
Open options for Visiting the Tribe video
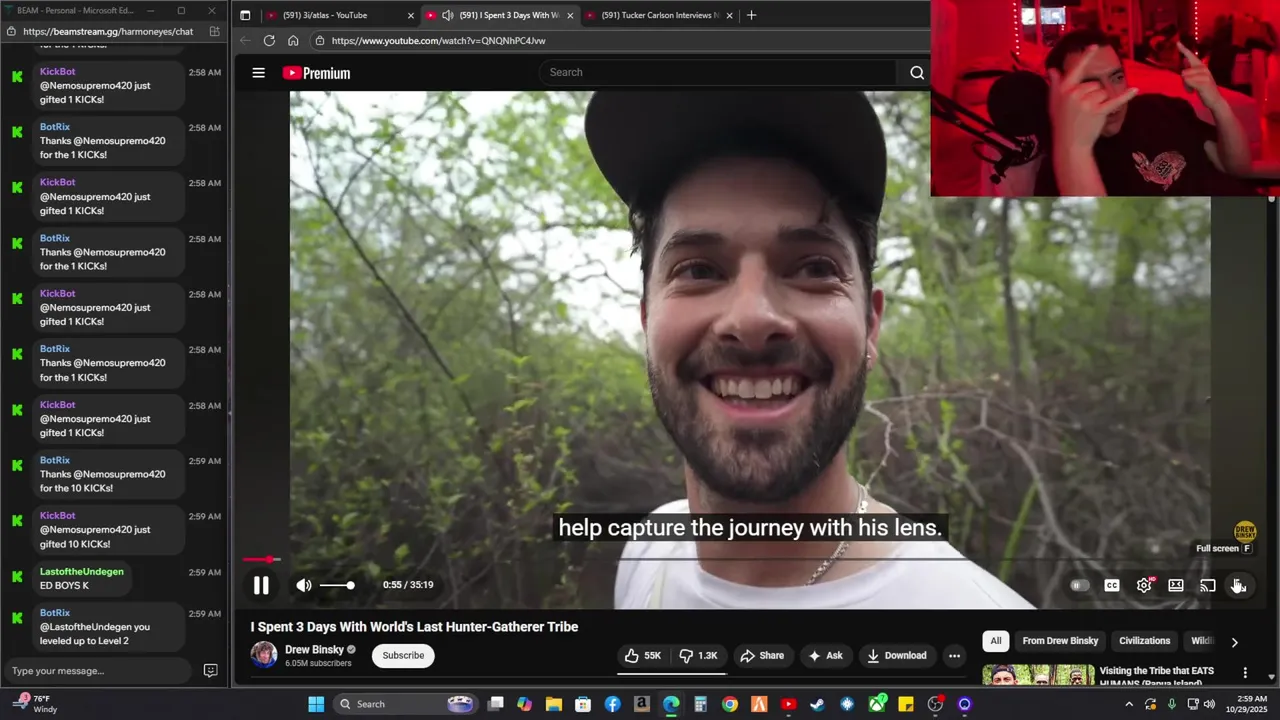(x=1245, y=673)
